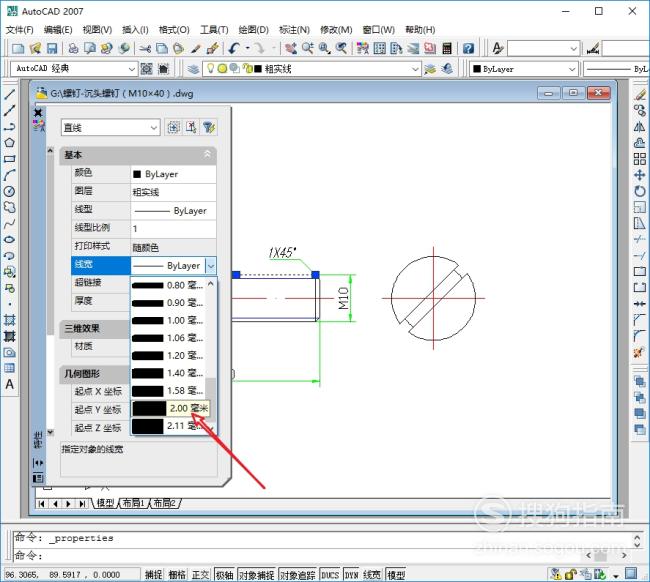Open the 修改(M) menu
650x582 pixels.
tap(336, 30)
